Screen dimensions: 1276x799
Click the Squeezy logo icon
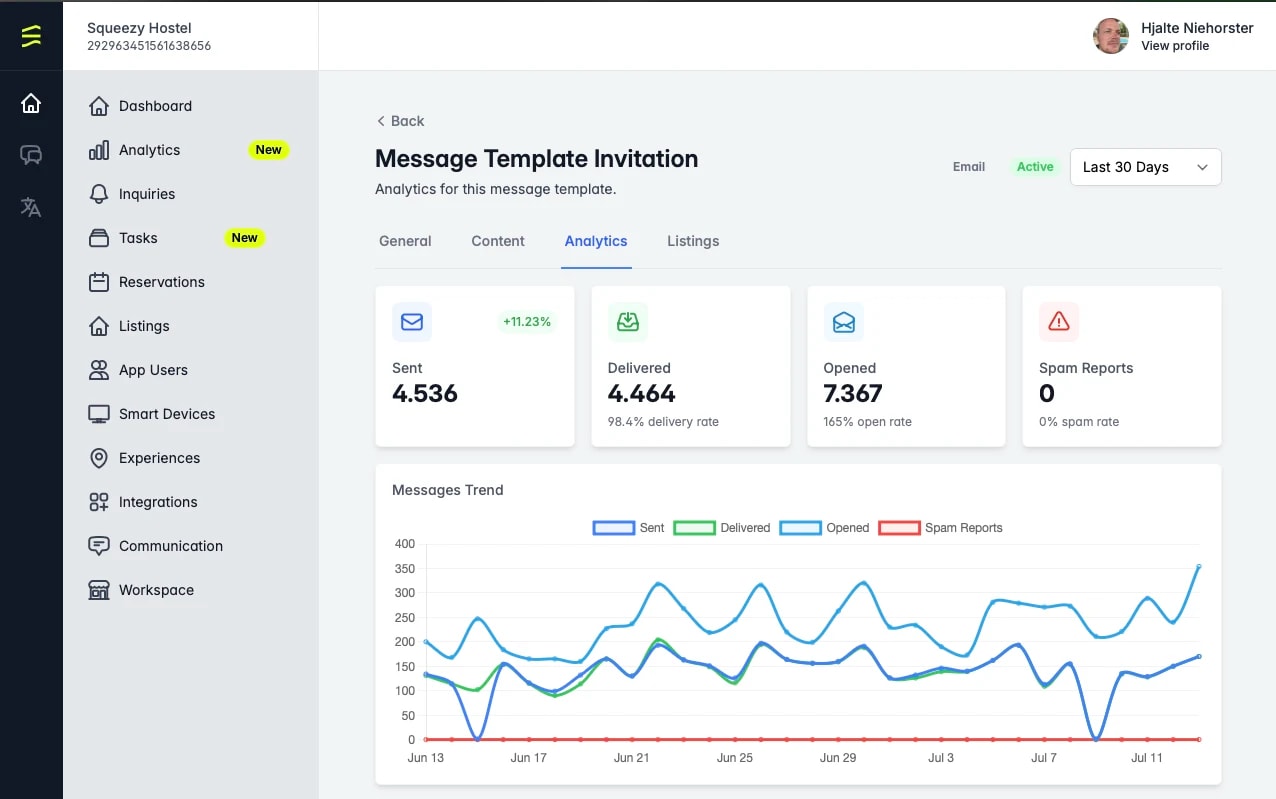tap(31, 36)
